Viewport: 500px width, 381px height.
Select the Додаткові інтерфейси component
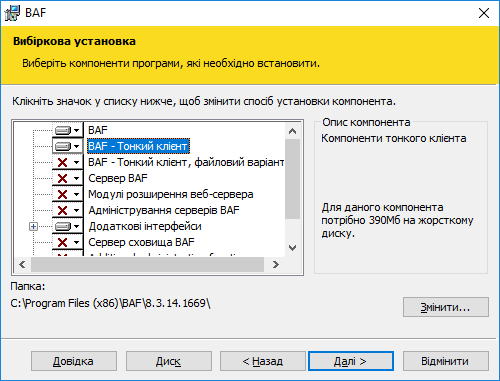click(145, 226)
